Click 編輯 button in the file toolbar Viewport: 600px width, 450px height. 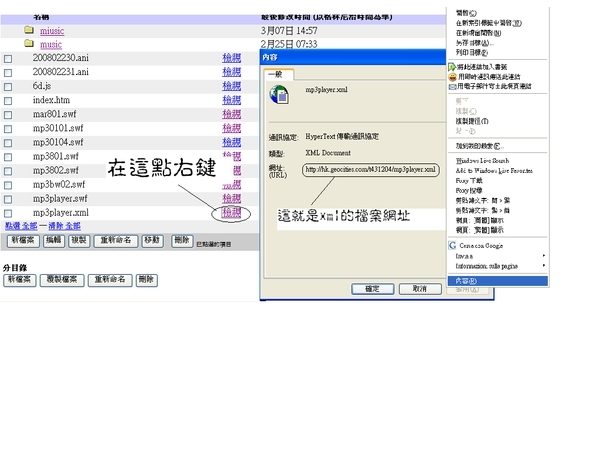(54, 241)
